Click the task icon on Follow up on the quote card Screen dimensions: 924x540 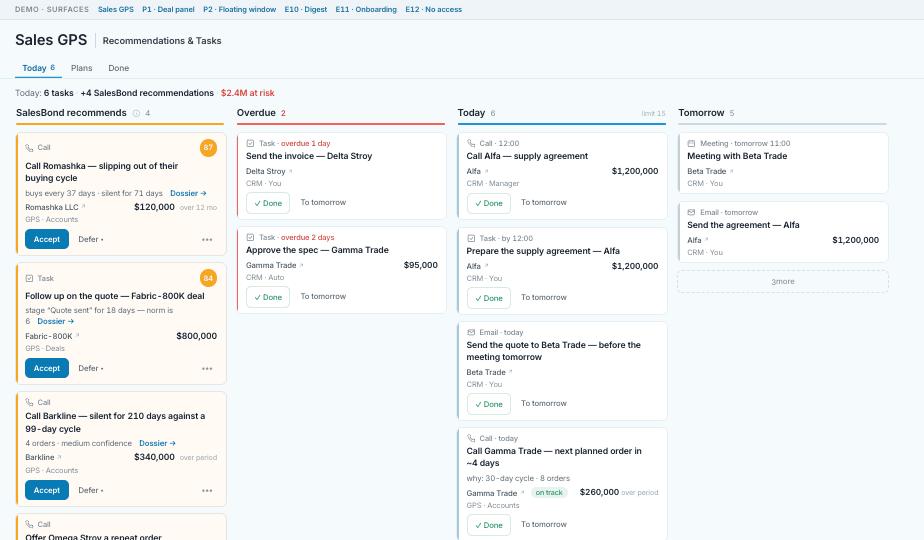coord(29,278)
